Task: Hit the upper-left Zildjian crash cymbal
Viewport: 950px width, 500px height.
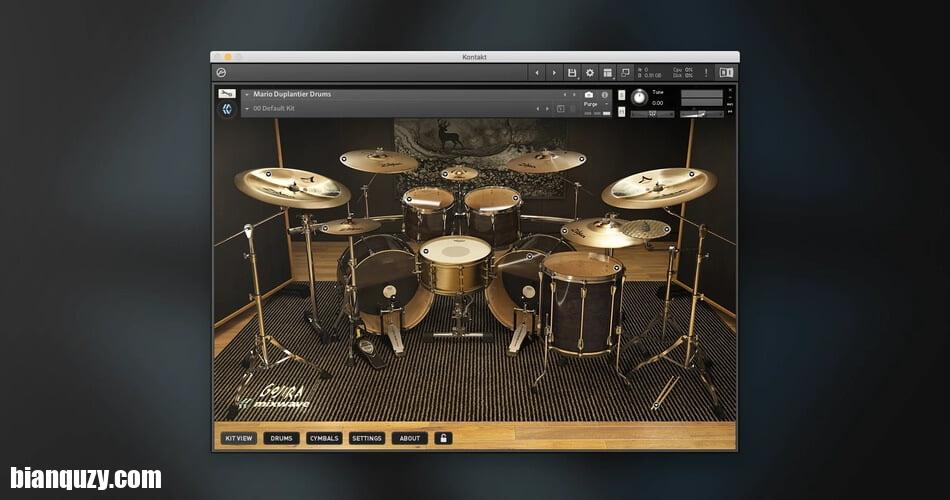Action: pos(379,161)
